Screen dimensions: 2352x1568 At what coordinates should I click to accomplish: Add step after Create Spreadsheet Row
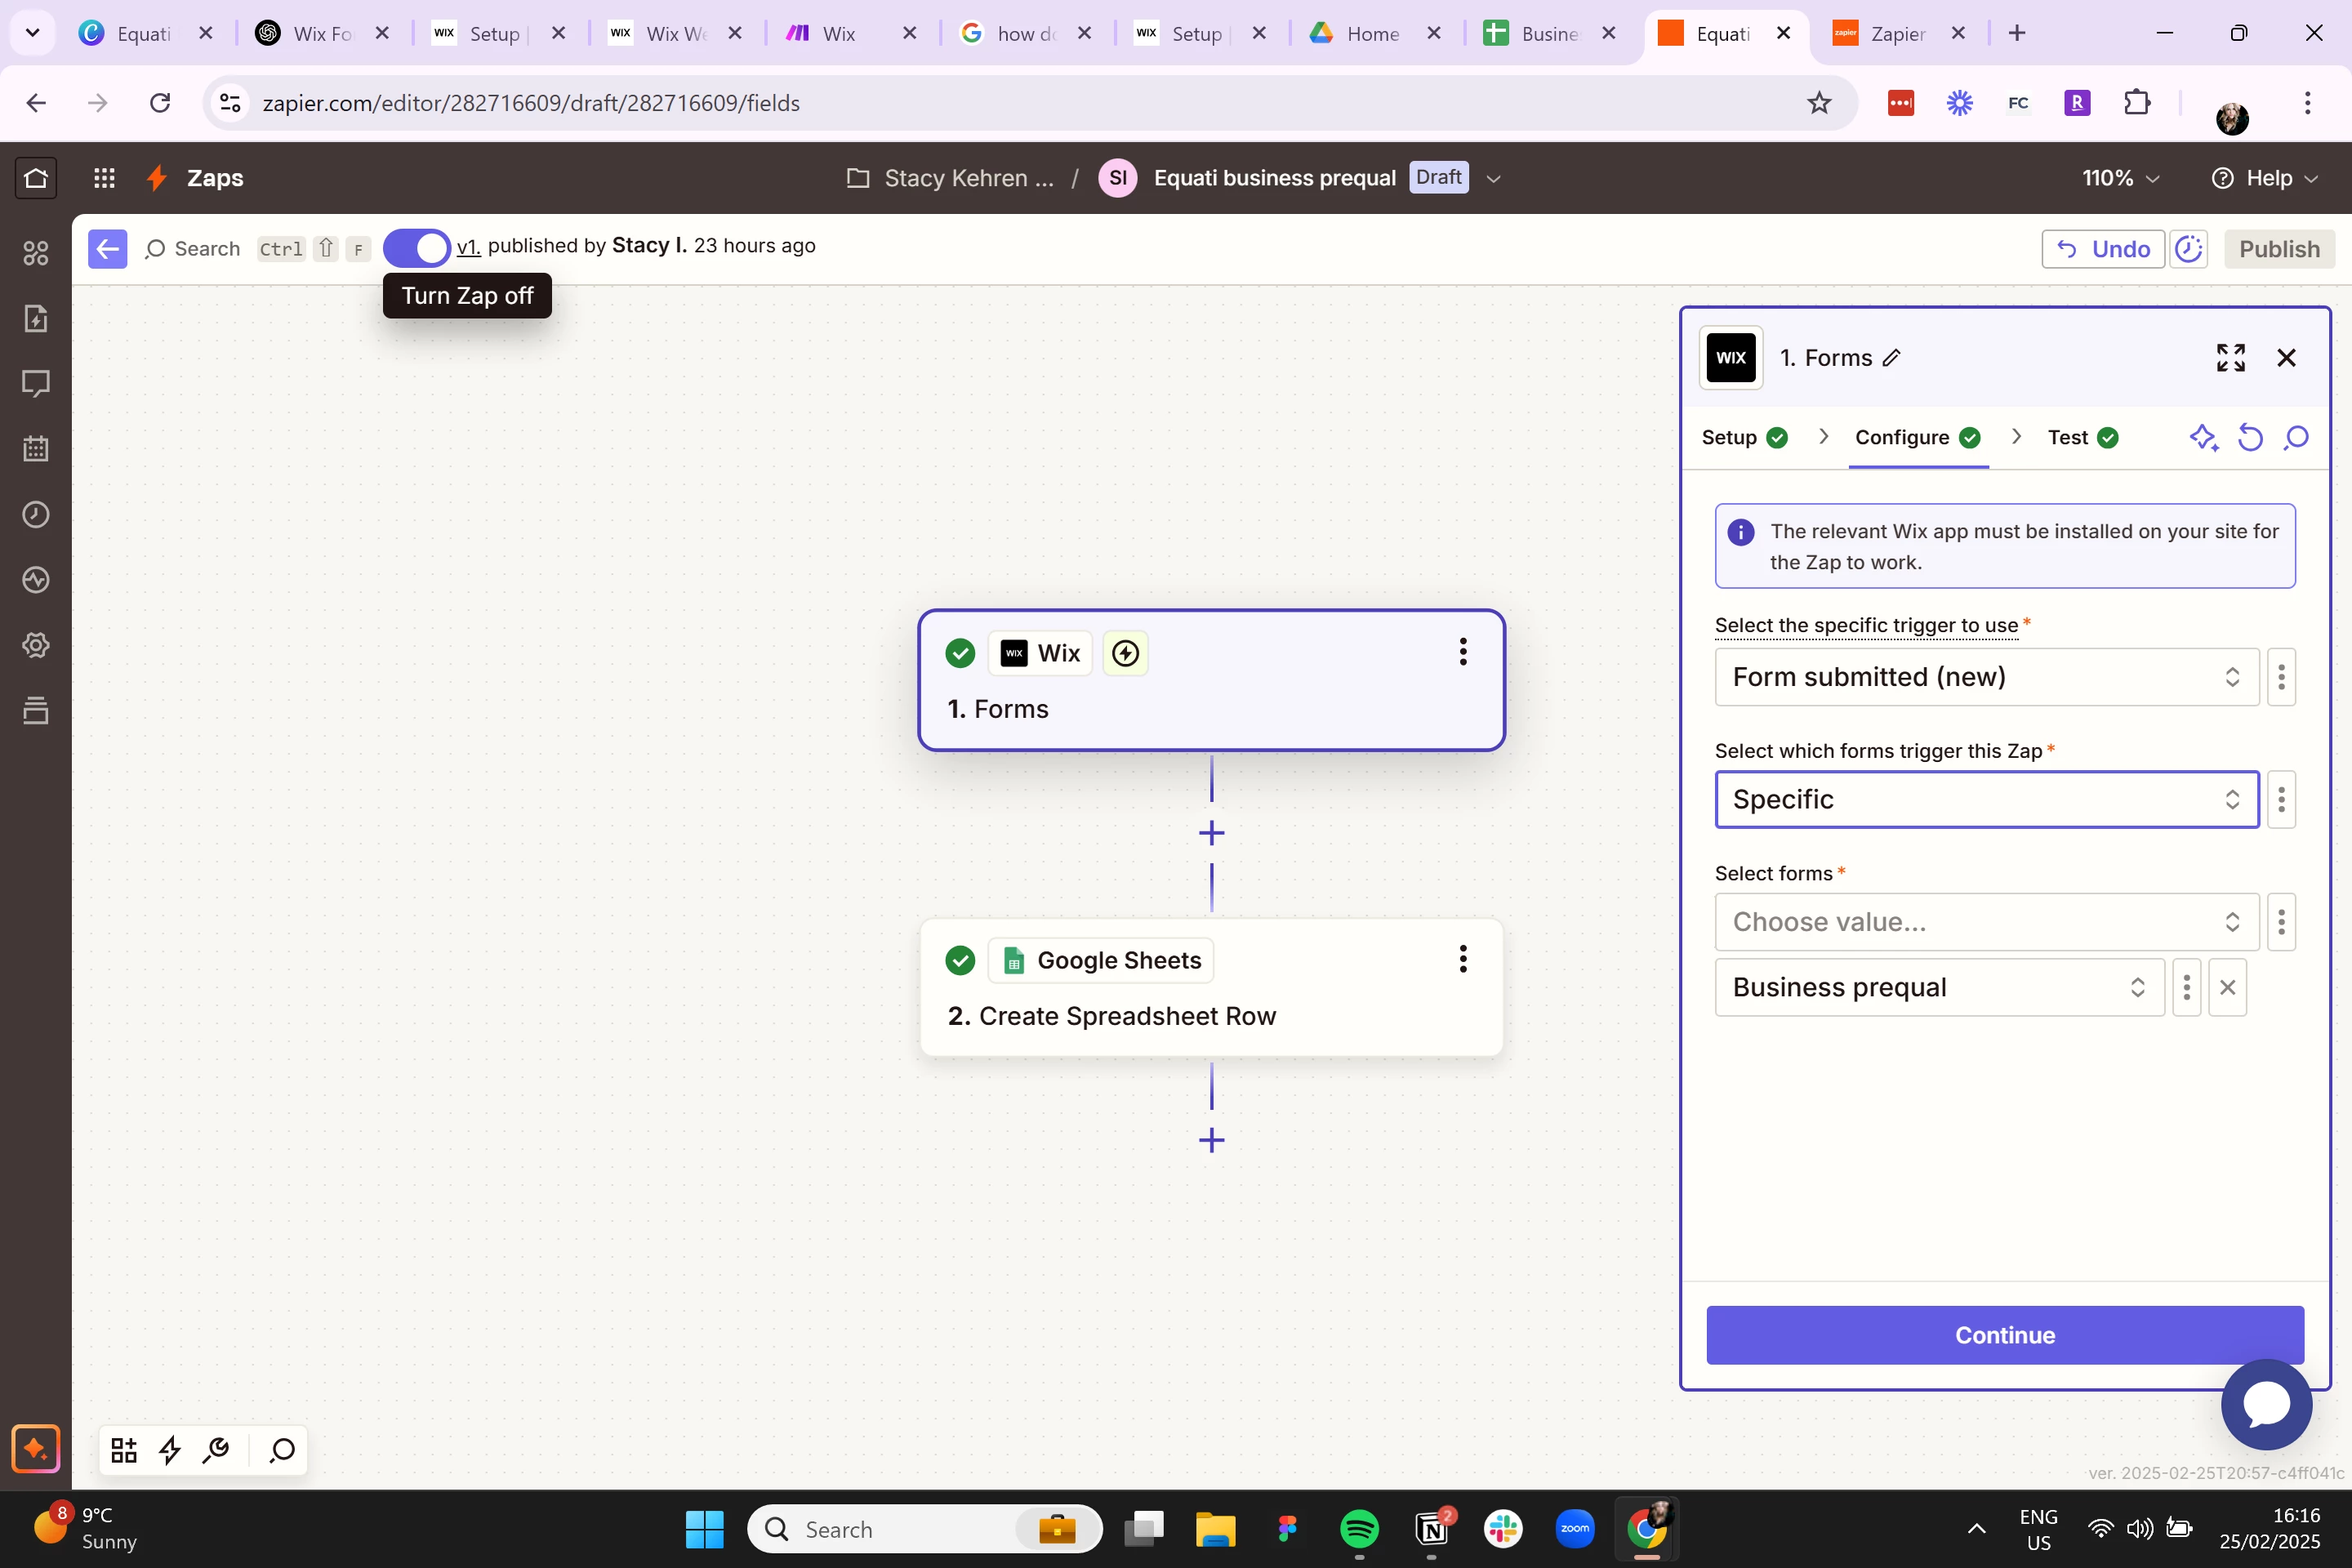pyautogui.click(x=1211, y=1140)
